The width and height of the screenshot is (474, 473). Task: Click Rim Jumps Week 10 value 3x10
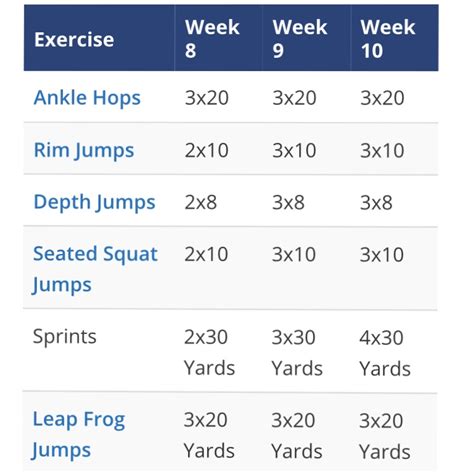[382, 150]
